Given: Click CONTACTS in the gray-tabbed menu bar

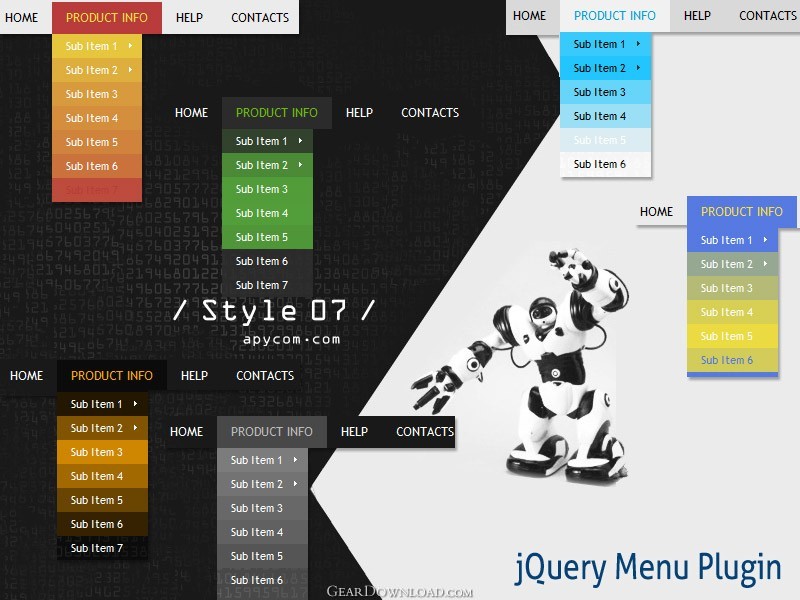Looking at the screenshot, I should (x=425, y=432).
